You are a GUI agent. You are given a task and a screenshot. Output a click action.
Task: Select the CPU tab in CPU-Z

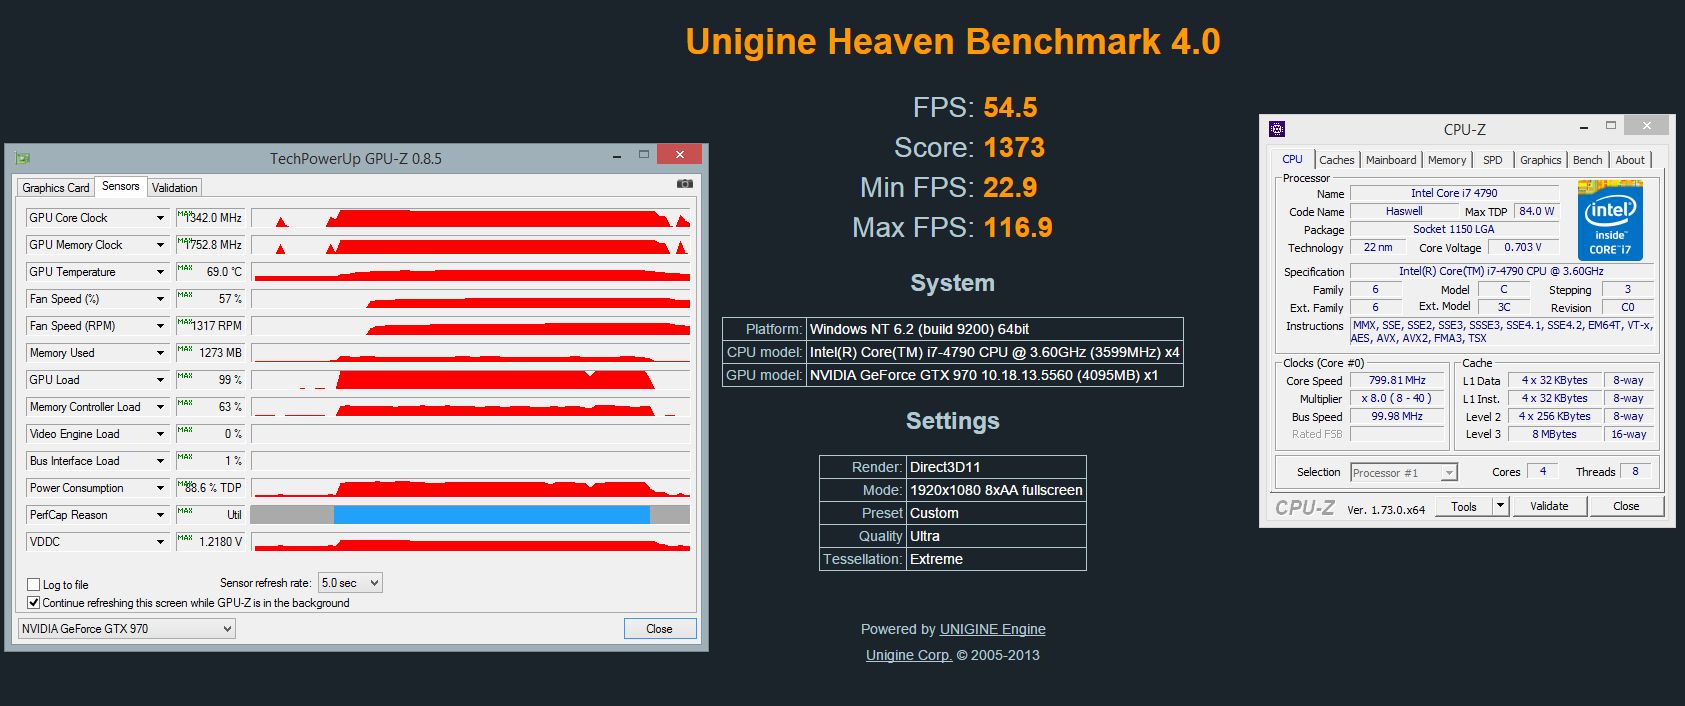(1293, 159)
